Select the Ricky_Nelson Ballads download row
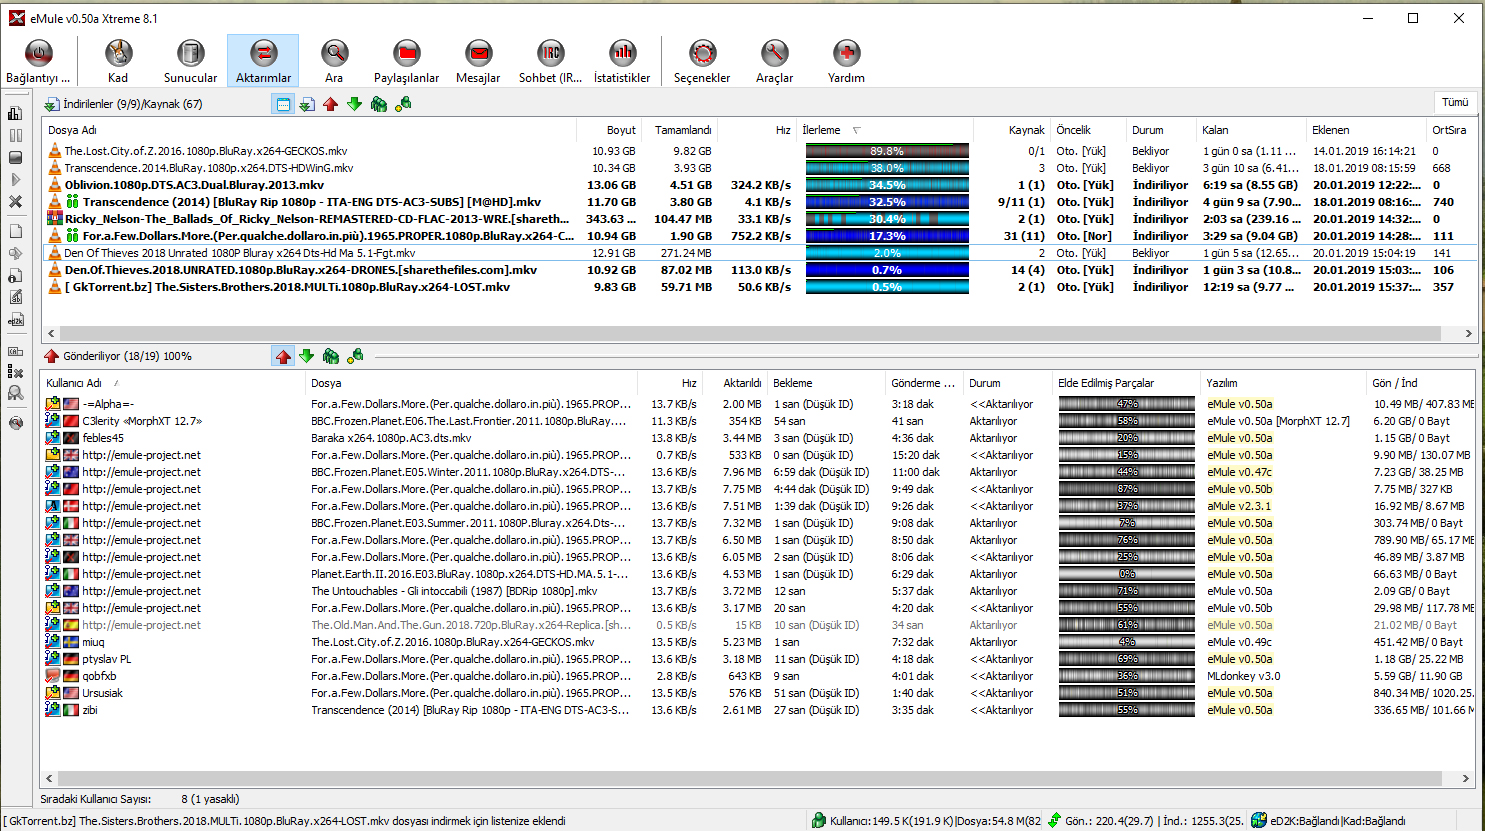This screenshot has height=831, width=1485. (x=761, y=219)
